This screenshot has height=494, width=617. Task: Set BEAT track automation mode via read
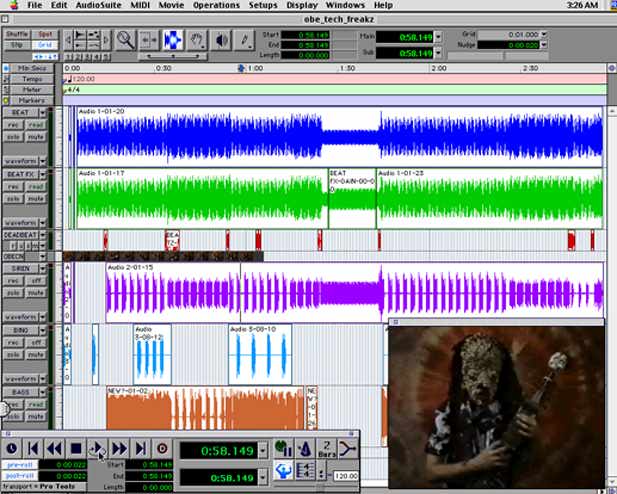pos(36,125)
